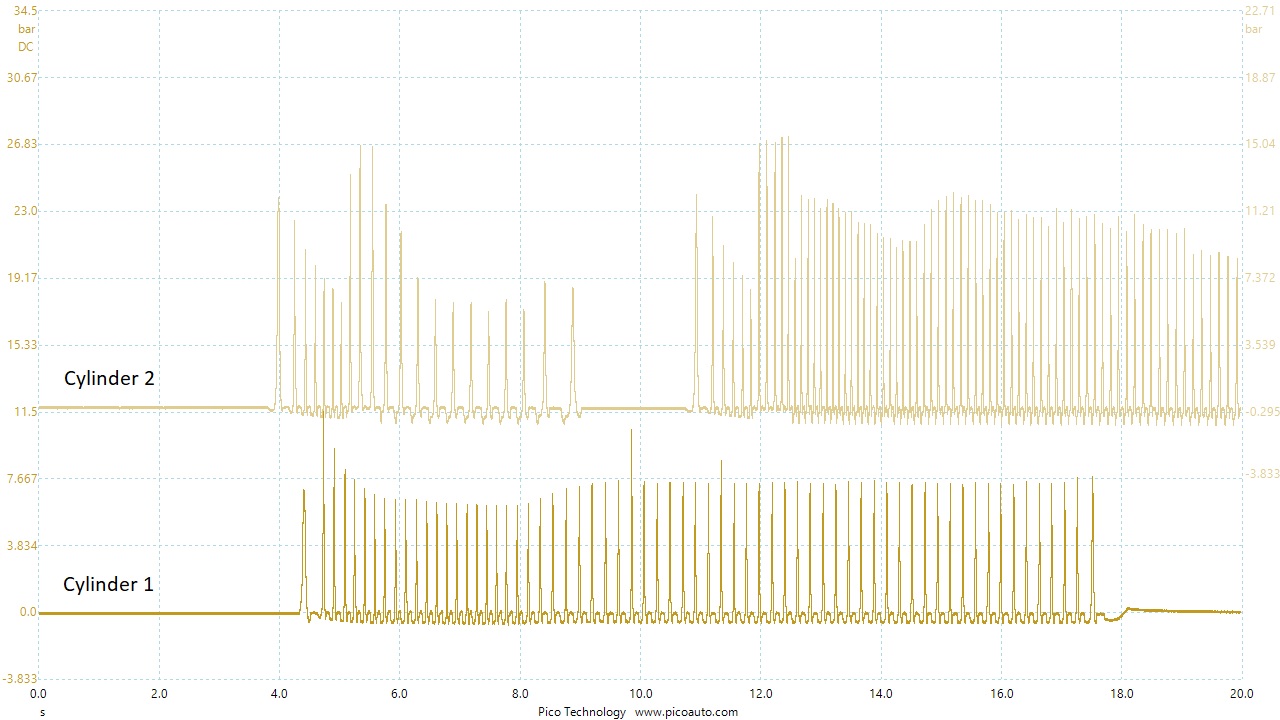This screenshot has height=720, width=1280.
Task: Select the Cylinder 1 channel label
Action: pos(108,584)
